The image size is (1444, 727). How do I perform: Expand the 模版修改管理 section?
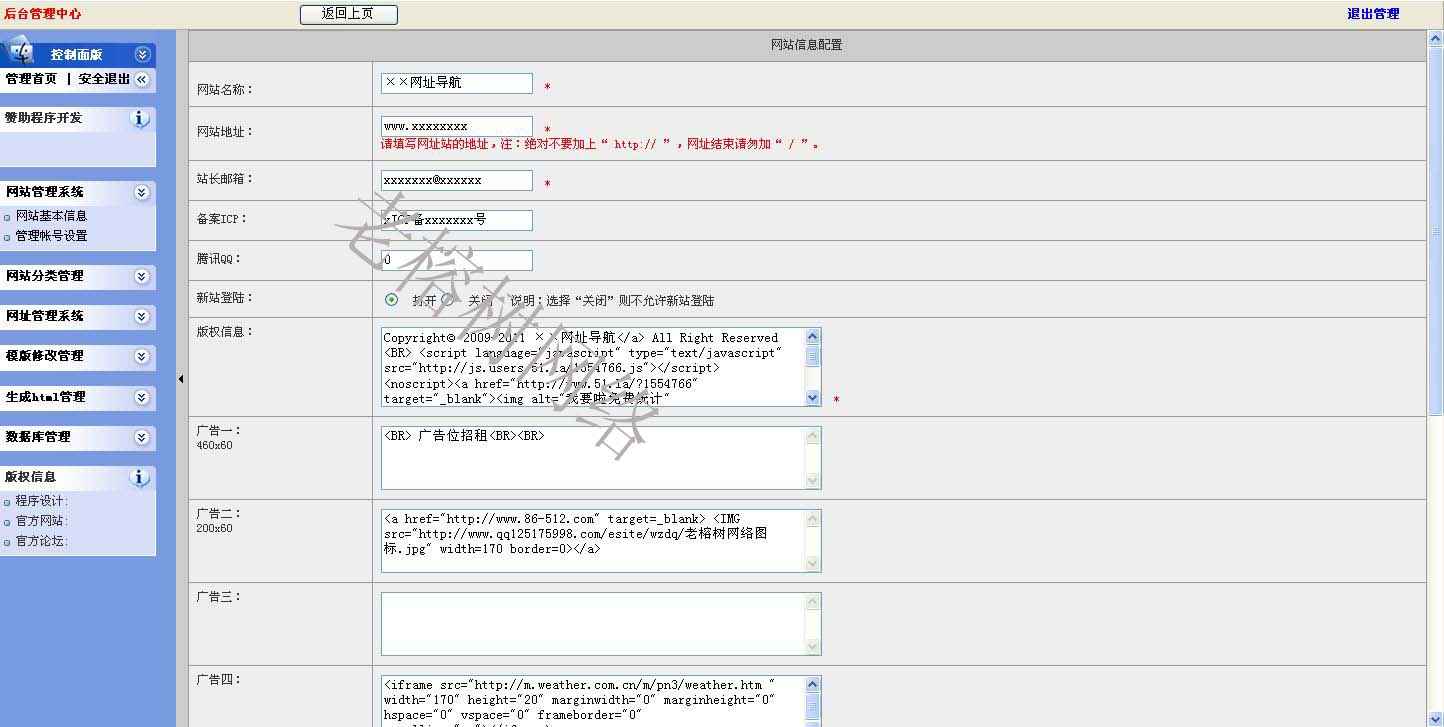click(x=142, y=356)
